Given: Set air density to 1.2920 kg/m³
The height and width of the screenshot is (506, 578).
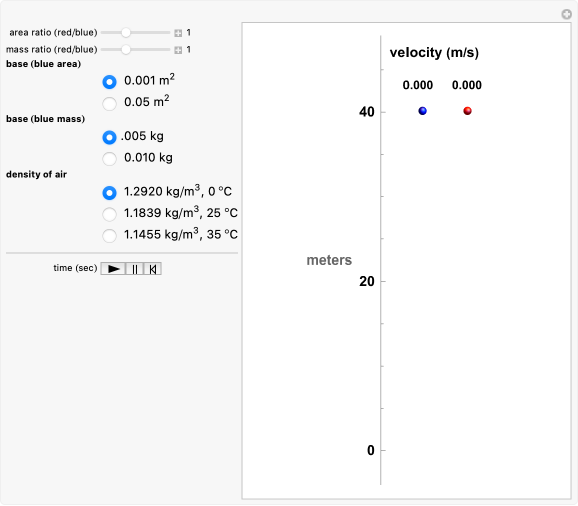Looking at the screenshot, I should pos(109,193).
